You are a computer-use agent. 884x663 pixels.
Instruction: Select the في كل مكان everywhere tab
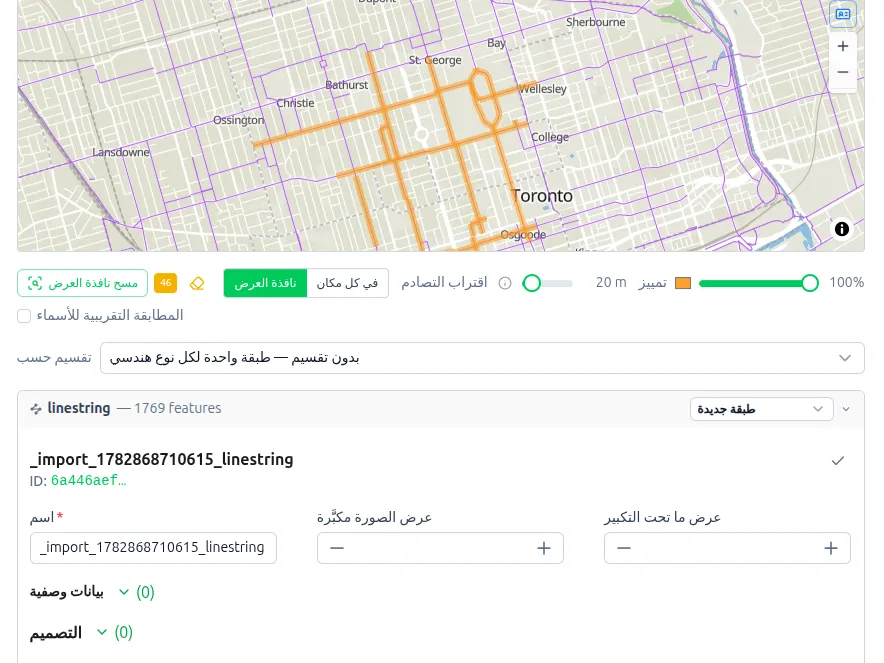click(x=347, y=283)
